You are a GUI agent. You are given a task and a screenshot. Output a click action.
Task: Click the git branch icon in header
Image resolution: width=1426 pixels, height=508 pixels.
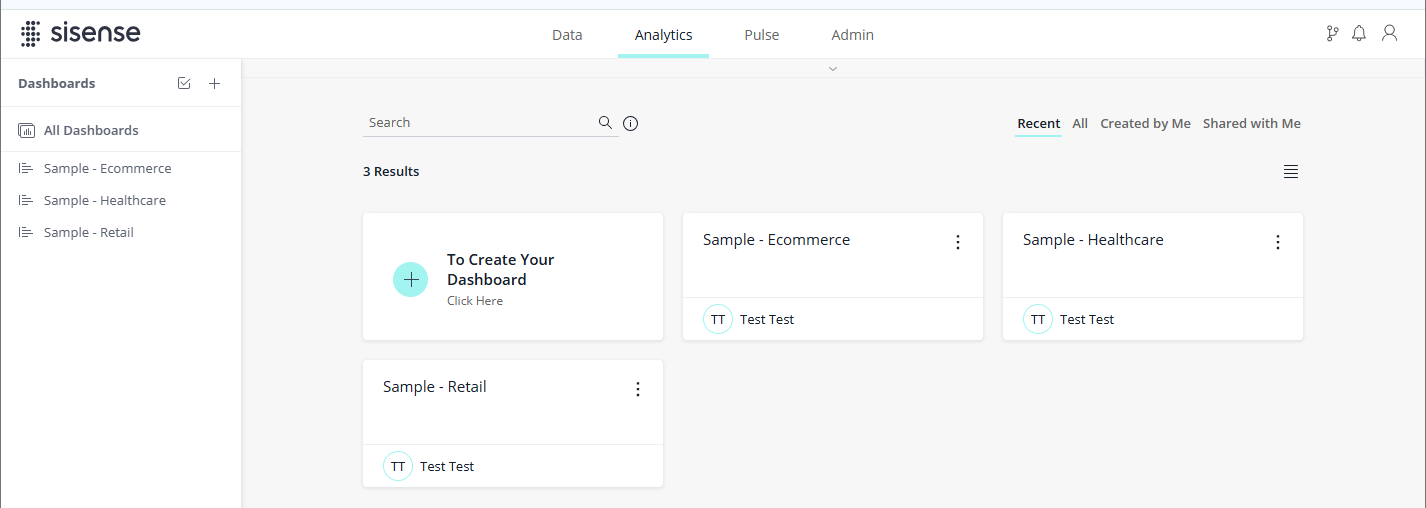point(1332,34)
